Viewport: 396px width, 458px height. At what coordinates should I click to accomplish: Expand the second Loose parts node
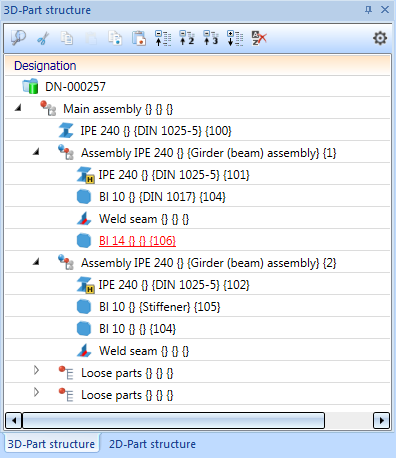pyautogui.click(x=36, y=392)
